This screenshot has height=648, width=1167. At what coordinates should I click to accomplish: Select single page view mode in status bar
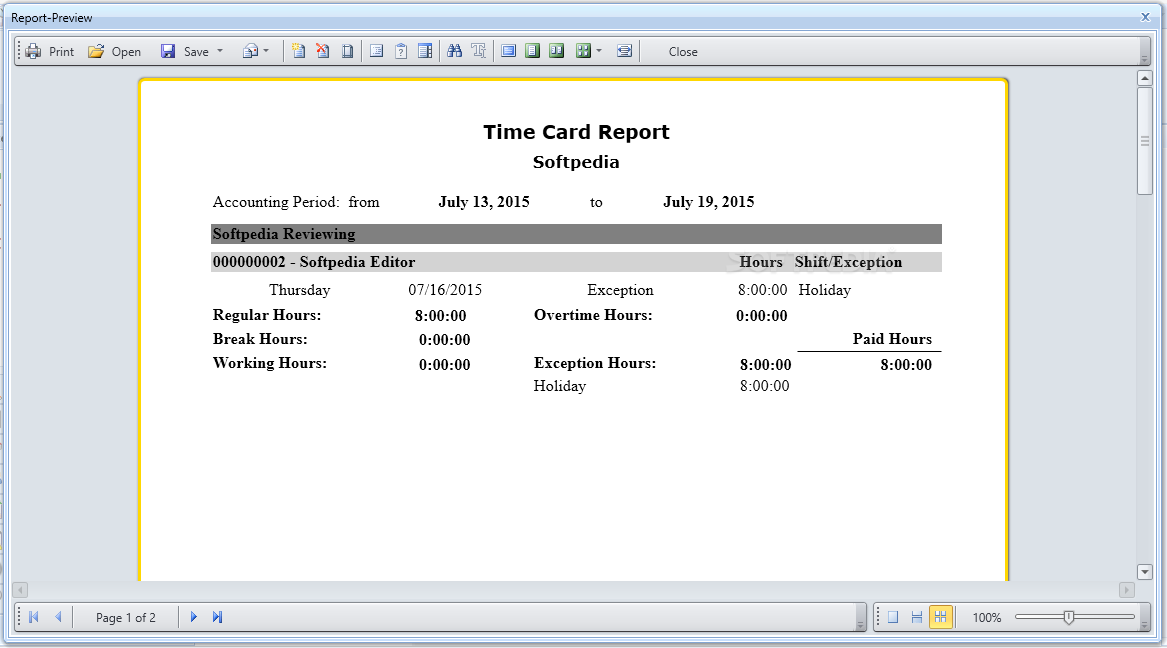pos(893,617)
